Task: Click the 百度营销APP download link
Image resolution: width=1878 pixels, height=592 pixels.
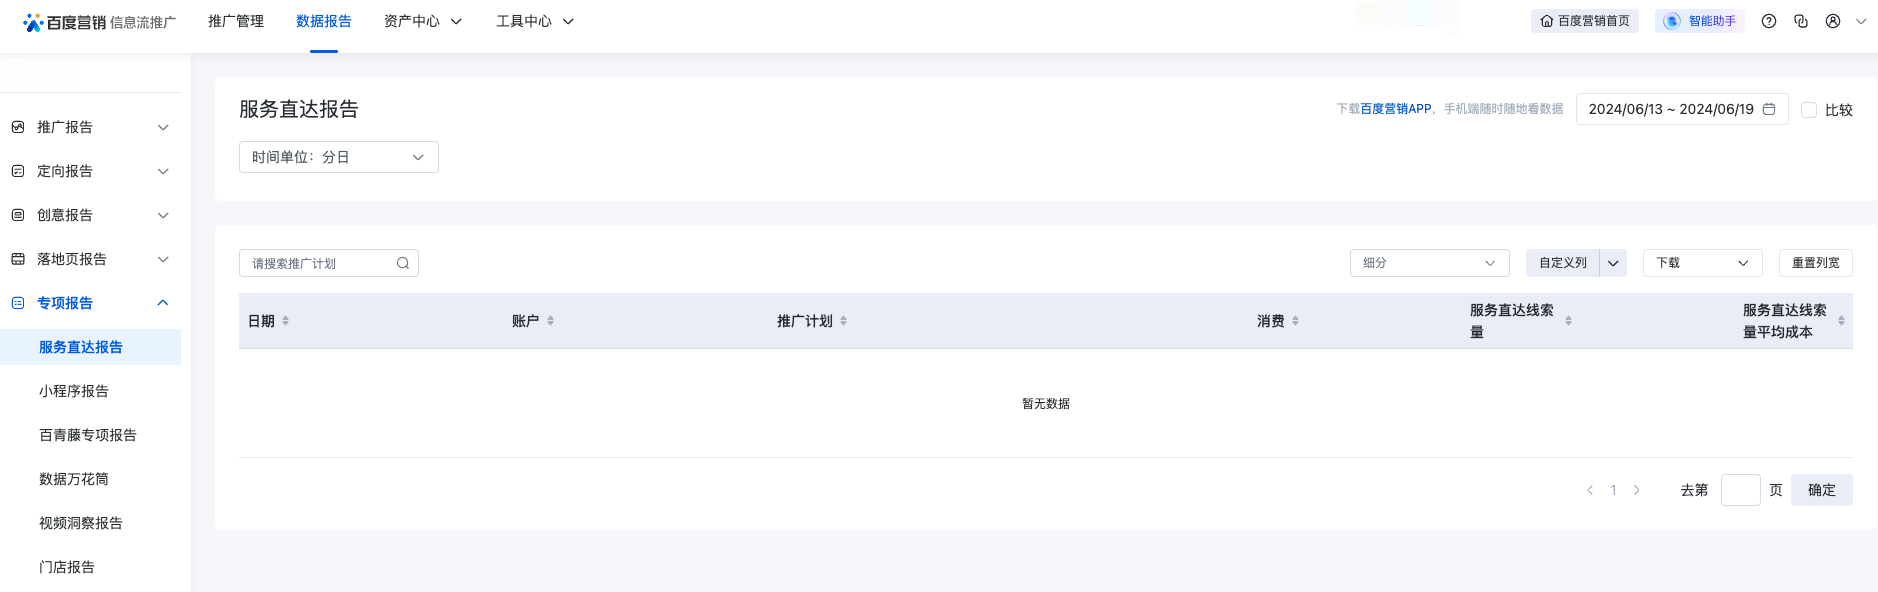Action: pos(1396,109)
